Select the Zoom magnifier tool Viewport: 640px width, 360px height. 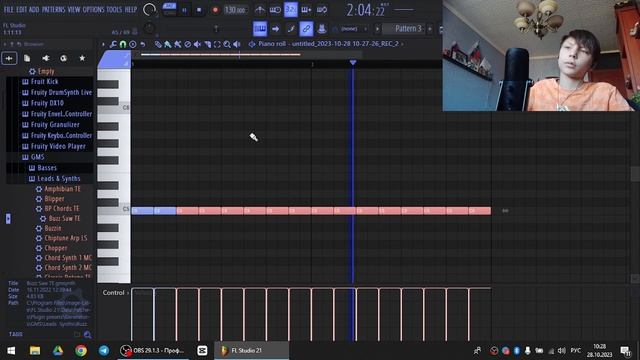coord(227,44)
